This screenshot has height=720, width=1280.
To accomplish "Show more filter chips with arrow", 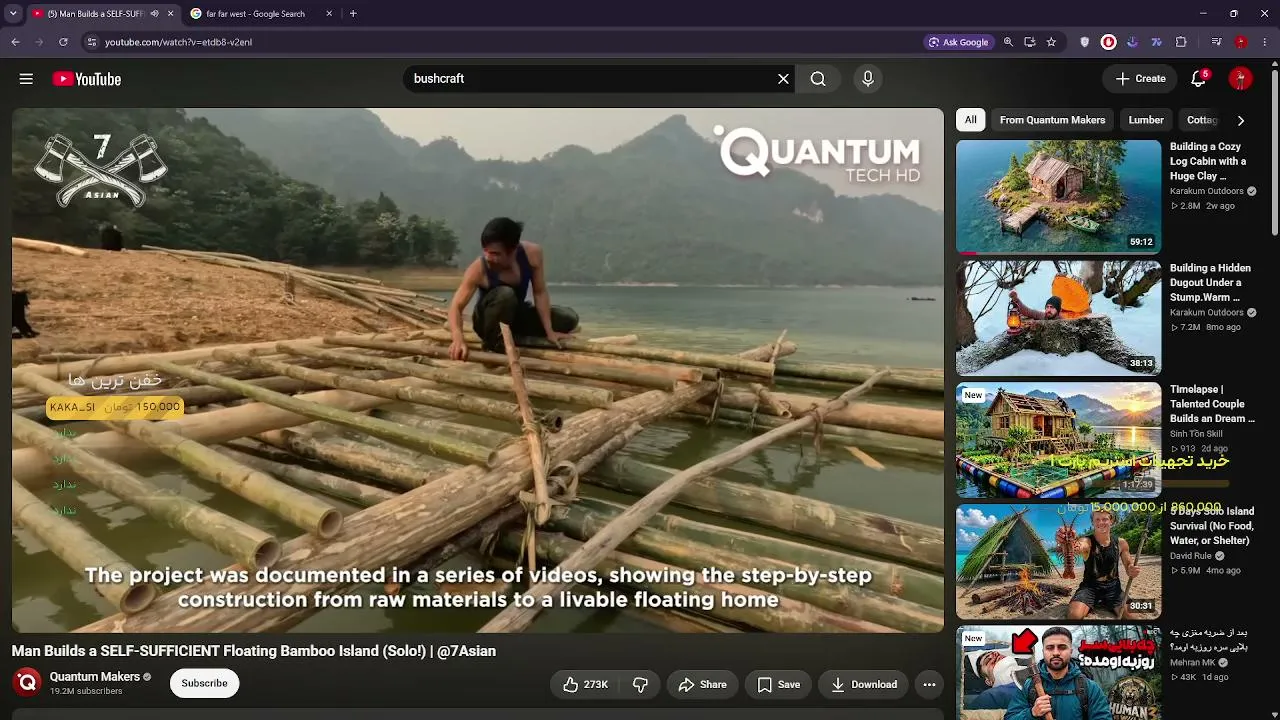I will pos(1241,120).
